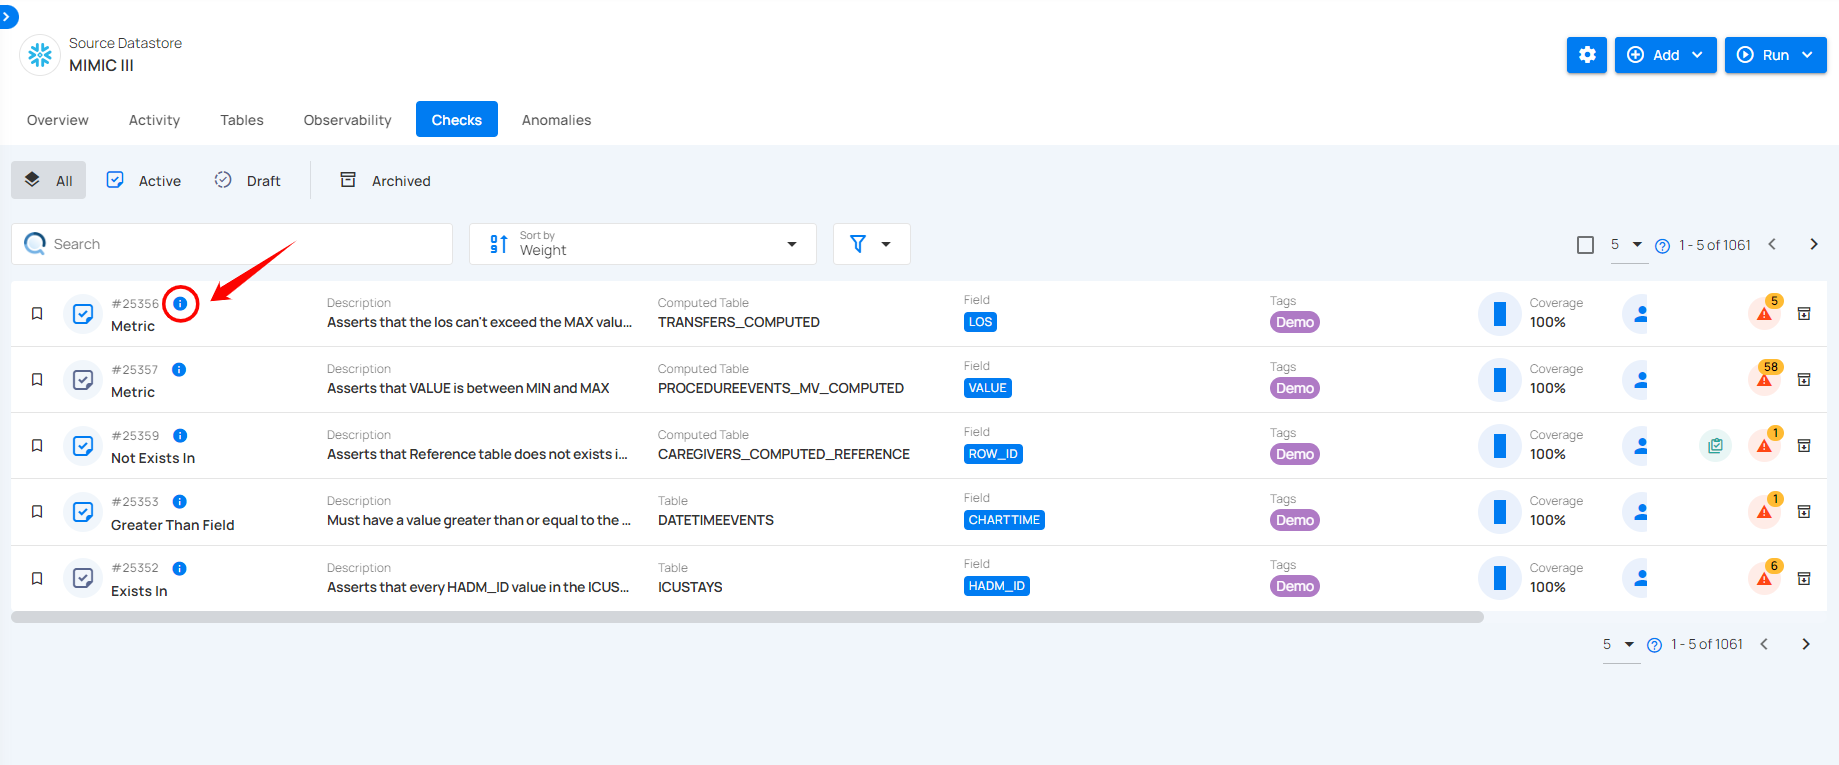Open anomaly warning for CHARTTIME check
Screen dimensions: 1839x765
(1765, 511)
